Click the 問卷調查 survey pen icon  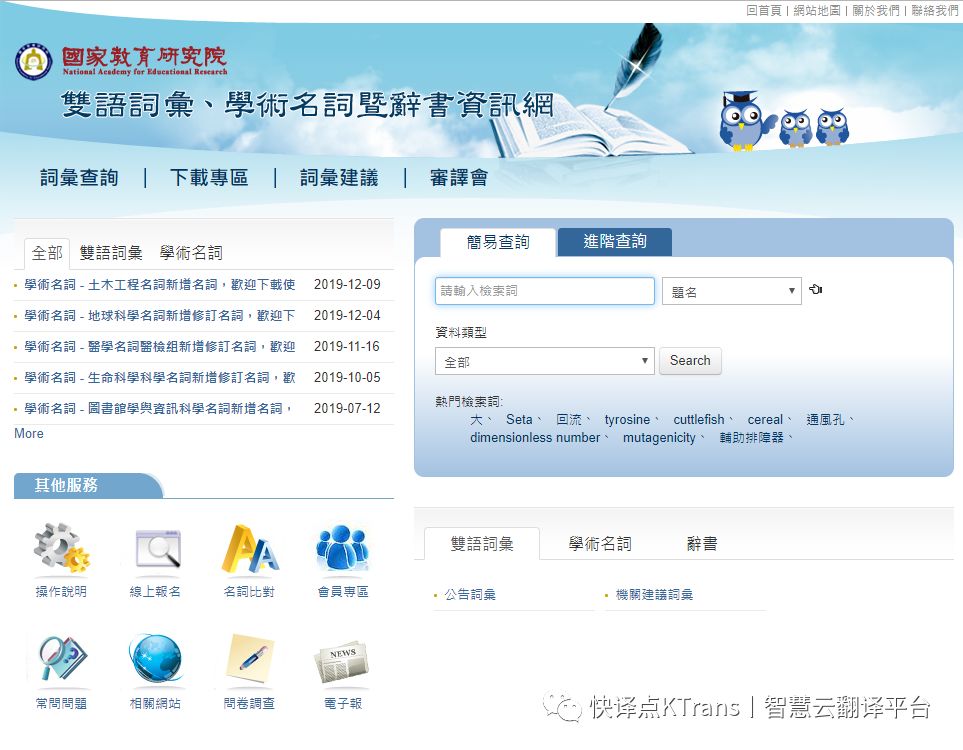pyautogui.click(x=250, y=661)
